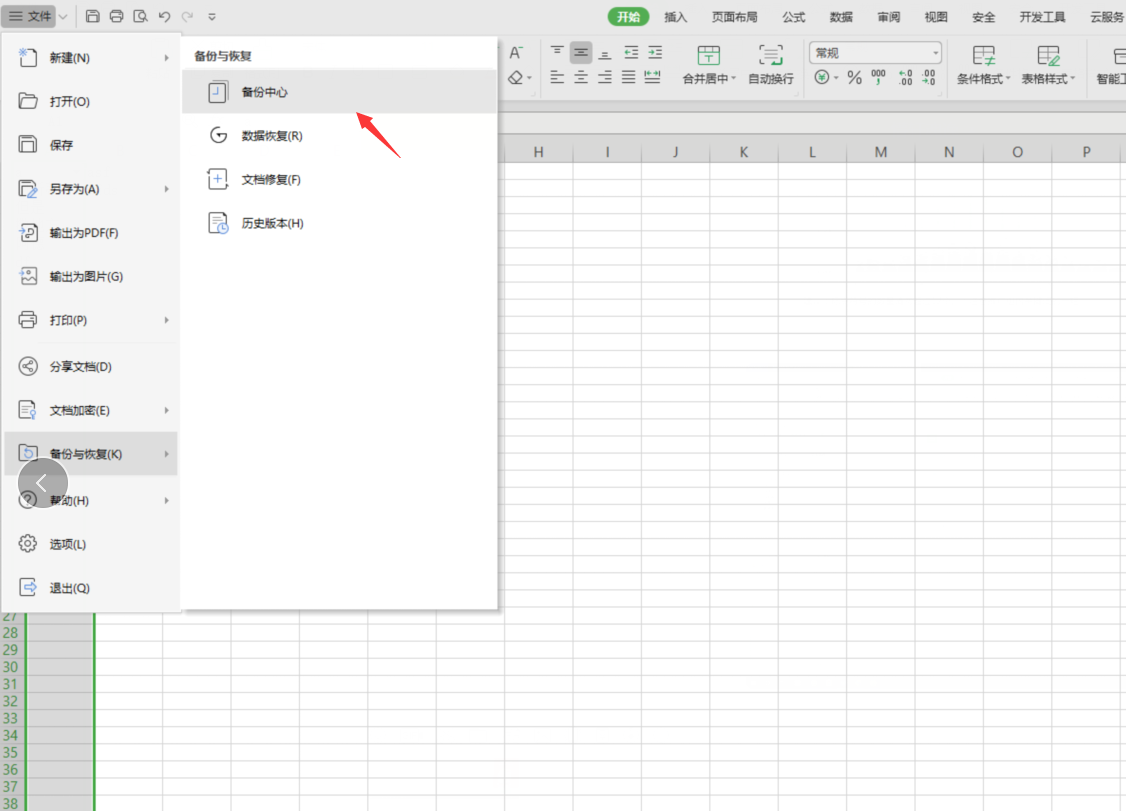1126x811 pixels.
Task: Toggle vertical center alignment button
Action: pos(581,53)
